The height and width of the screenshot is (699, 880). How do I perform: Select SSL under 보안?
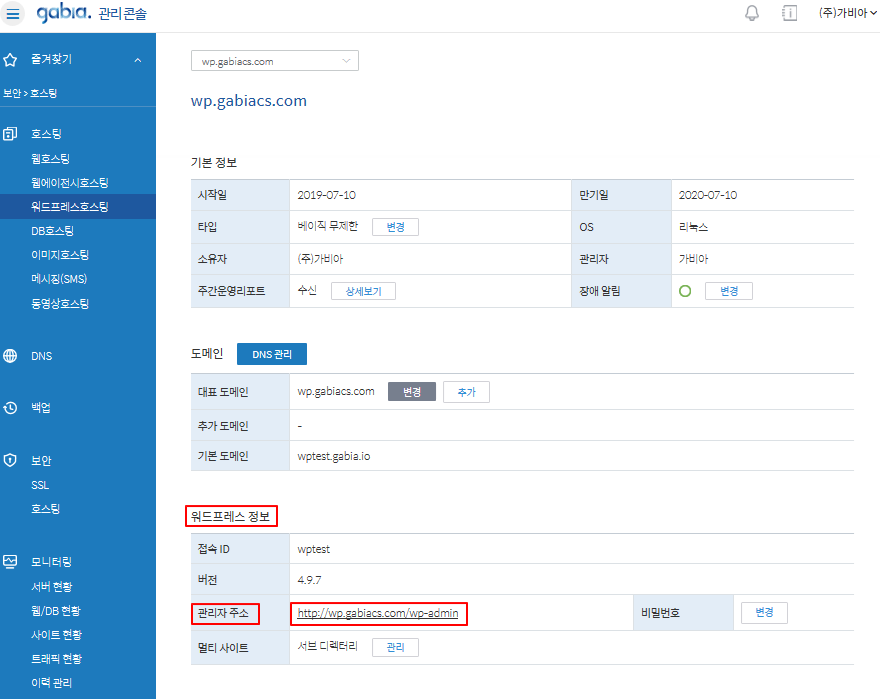40,485
